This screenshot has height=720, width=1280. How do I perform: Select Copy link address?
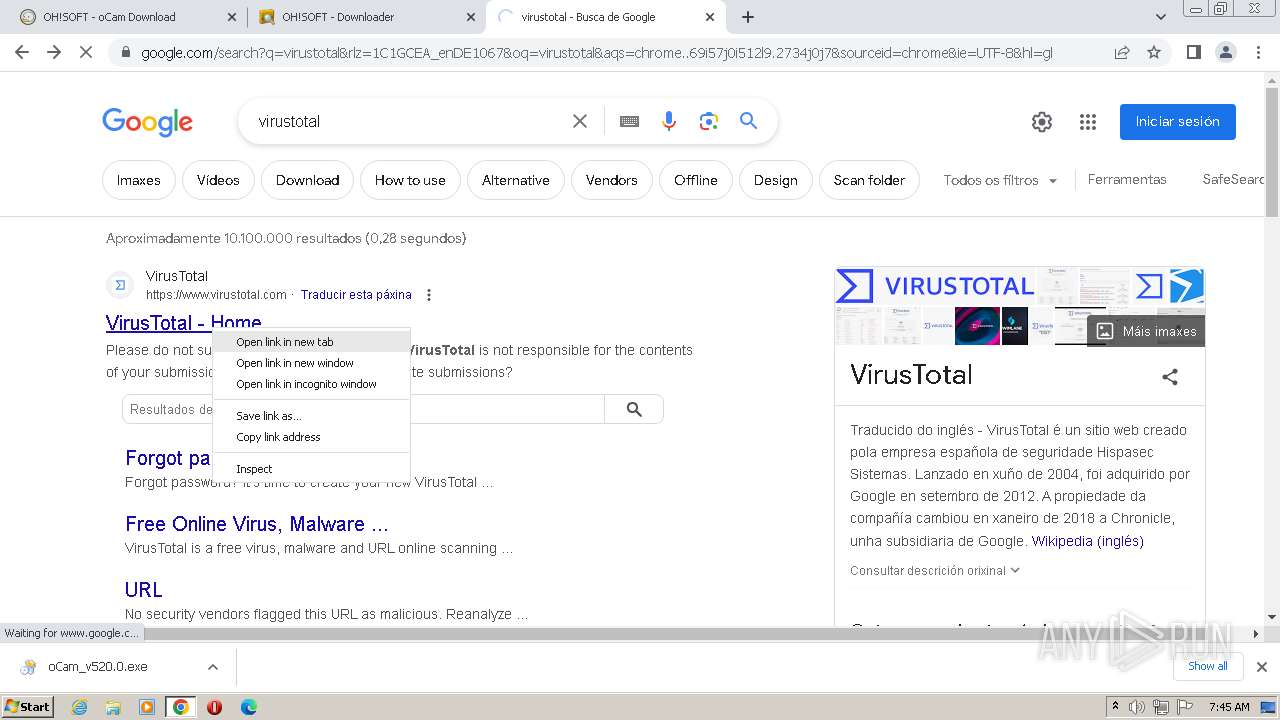pyautogui.click(x=312, y=437)
